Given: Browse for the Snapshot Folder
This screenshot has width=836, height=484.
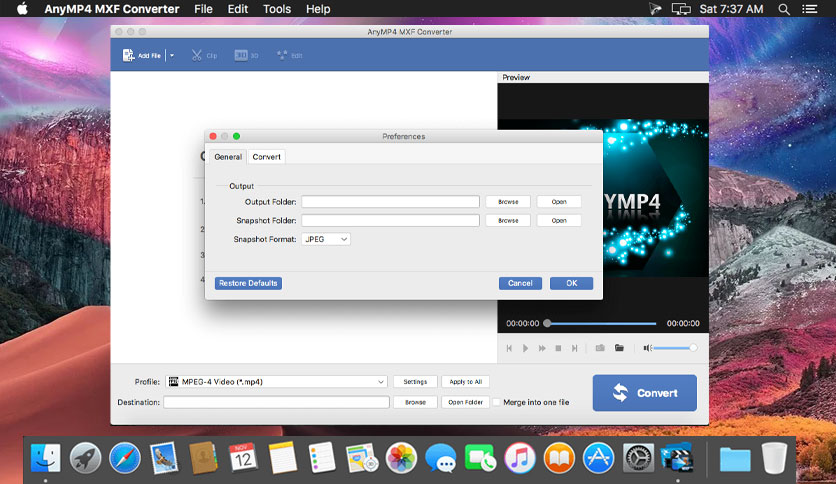Looking at the screenshot, I should point(508,220).
